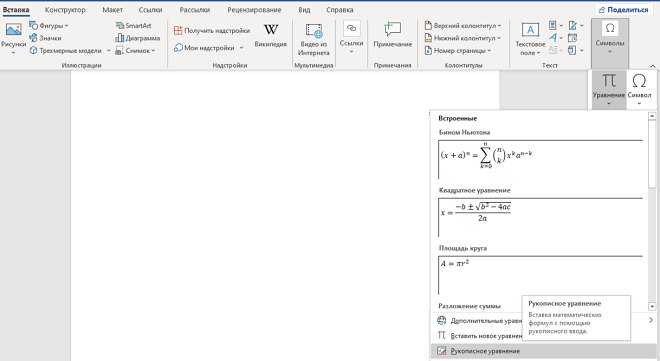Expand the signature line dropdown arrow
Screen dimensions: 660x361
[x=582, y=26]
